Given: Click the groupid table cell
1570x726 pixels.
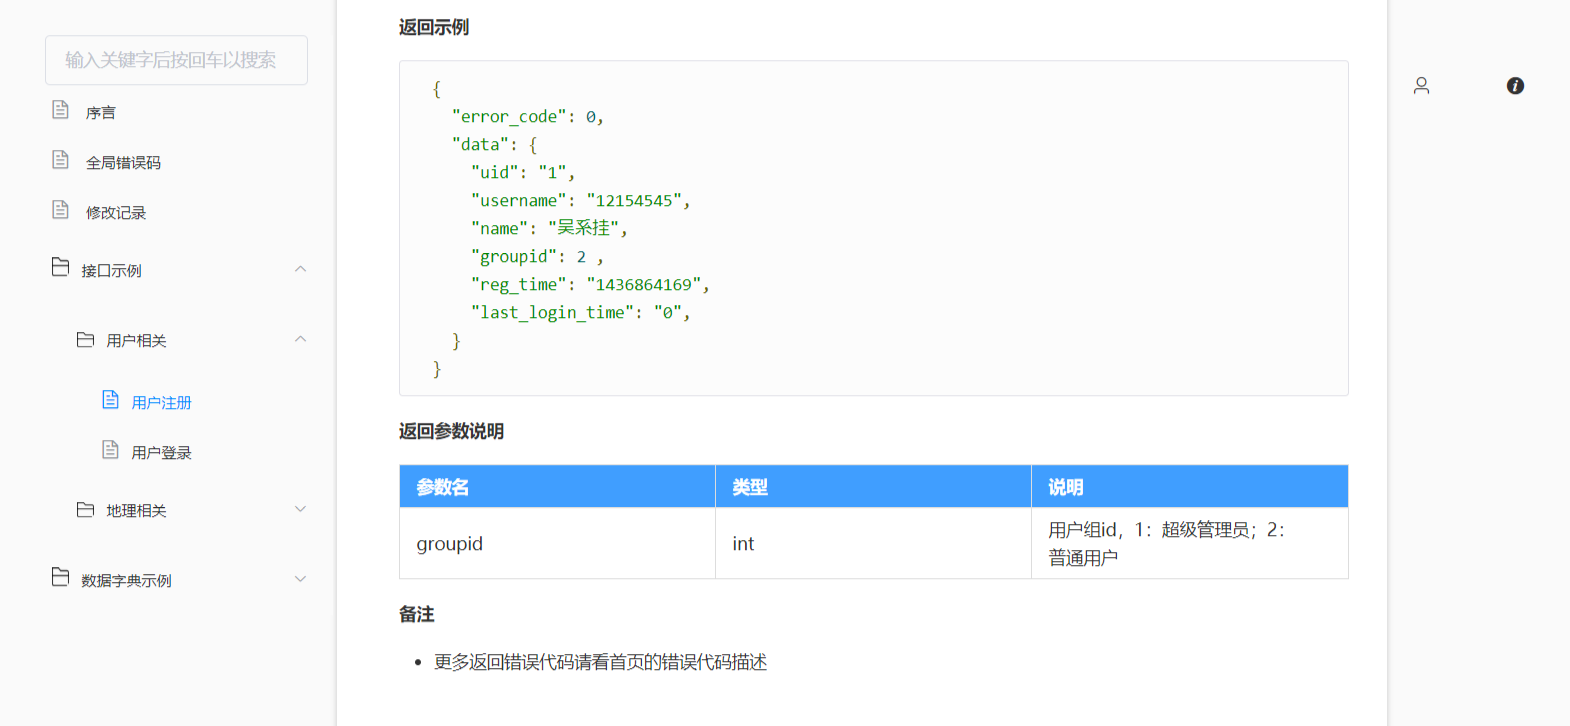Looking at the screenshot, I should click(557, 543).
